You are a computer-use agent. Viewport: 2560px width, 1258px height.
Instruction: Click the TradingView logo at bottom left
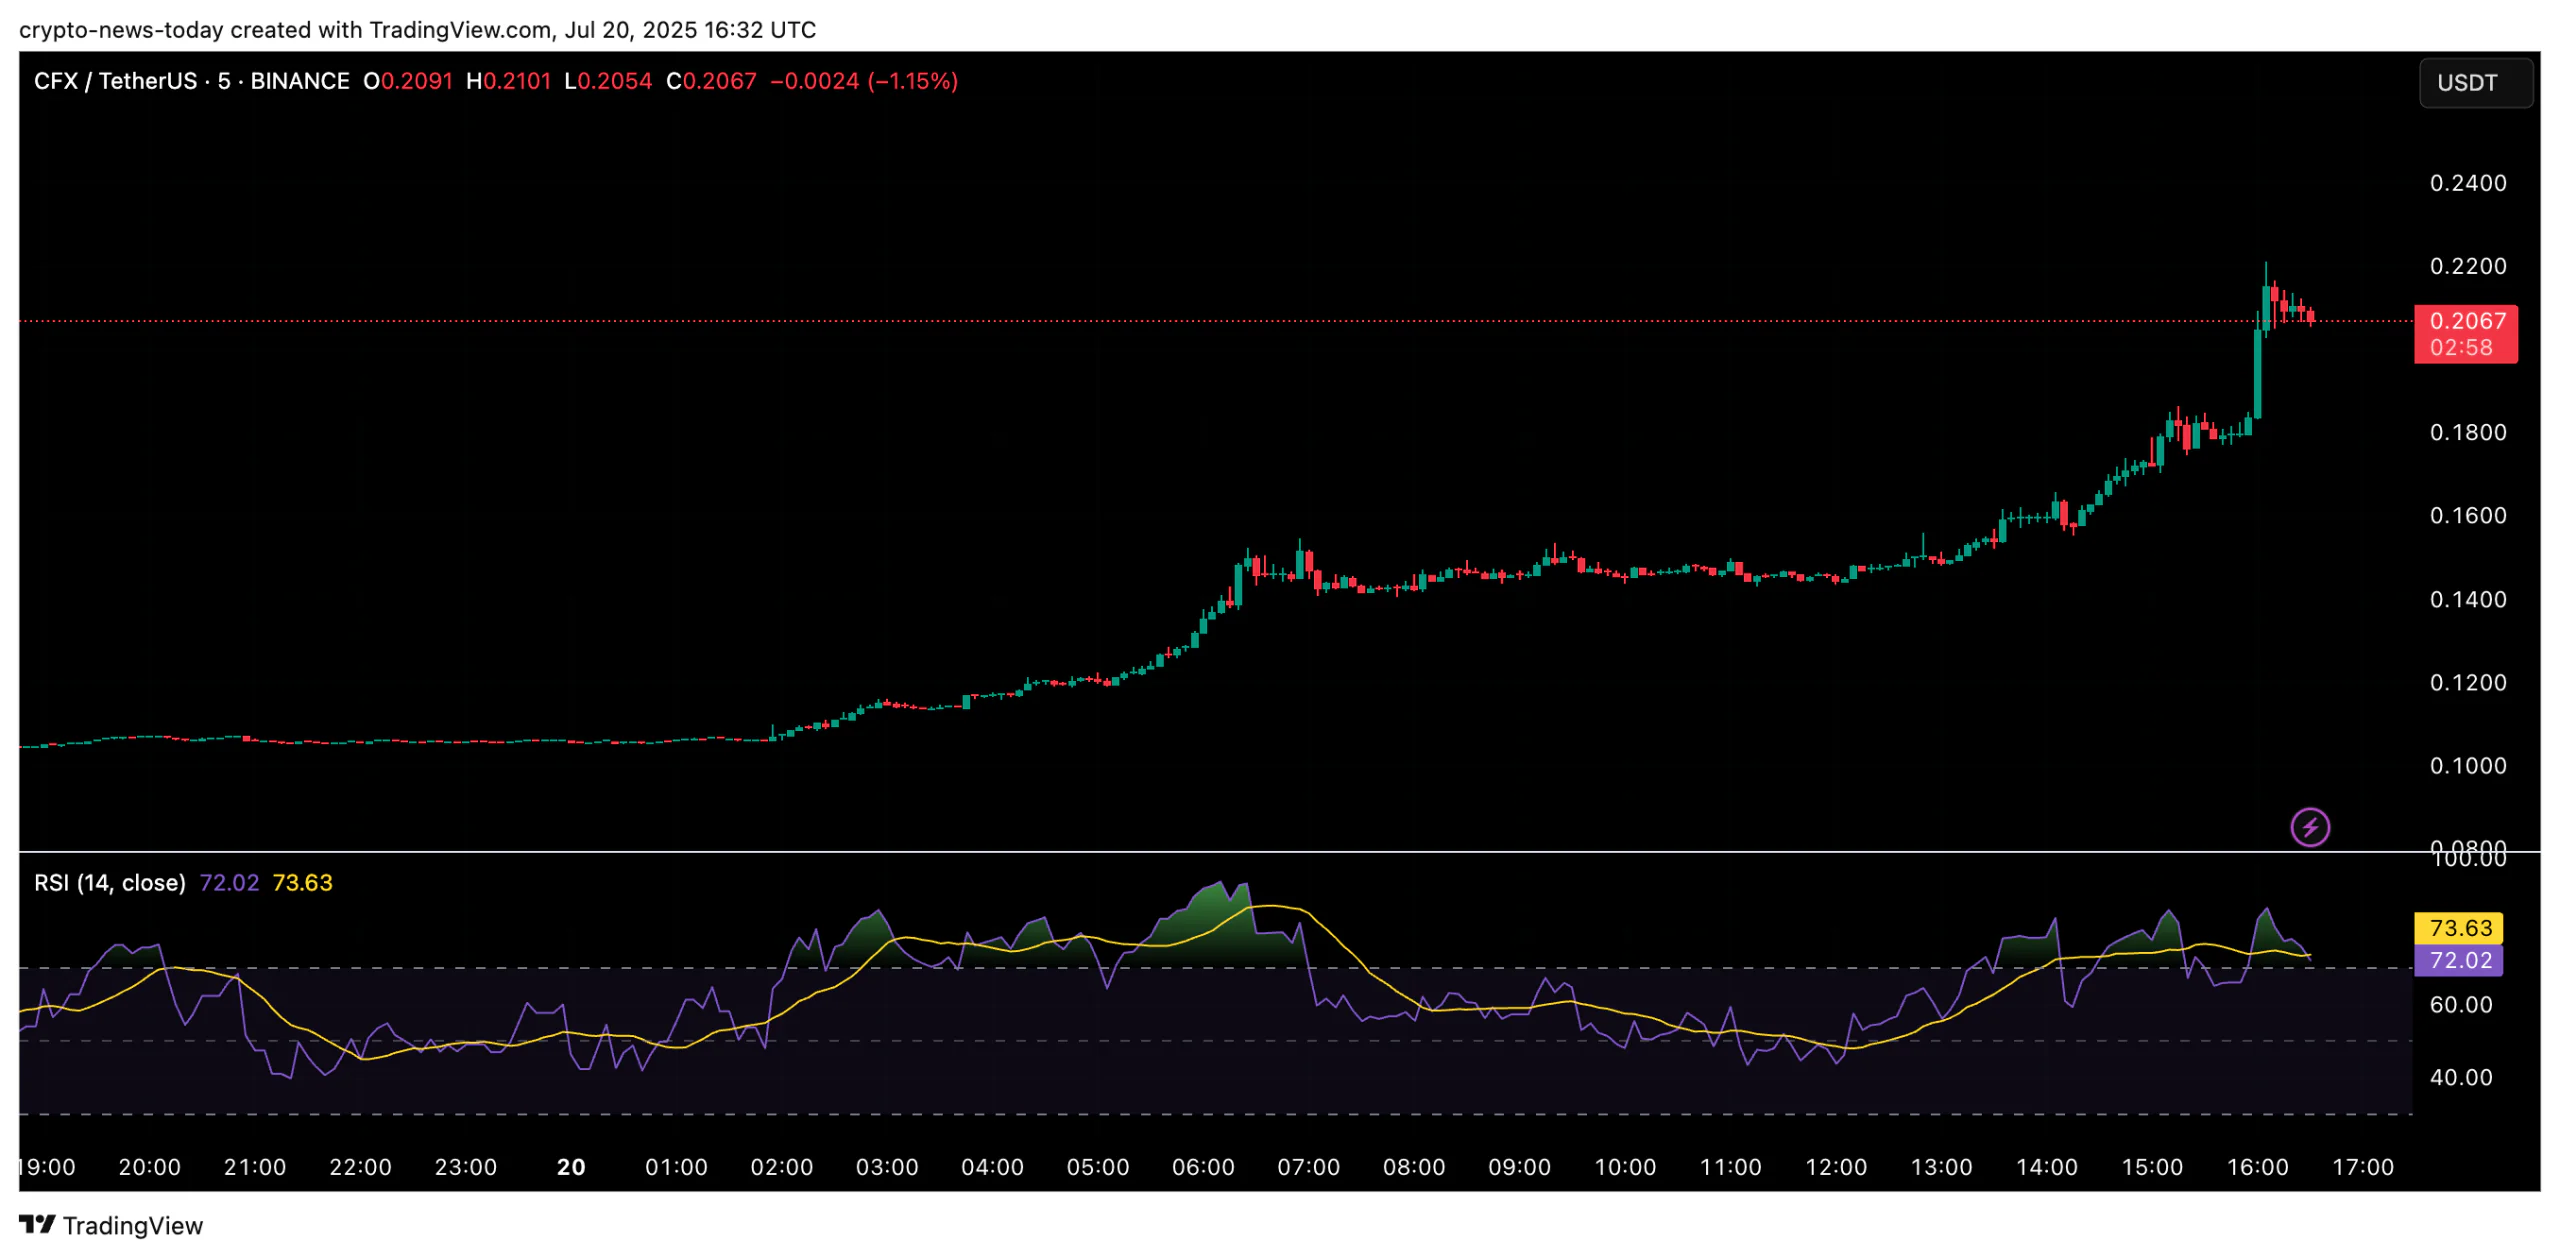pos(111,1225)
